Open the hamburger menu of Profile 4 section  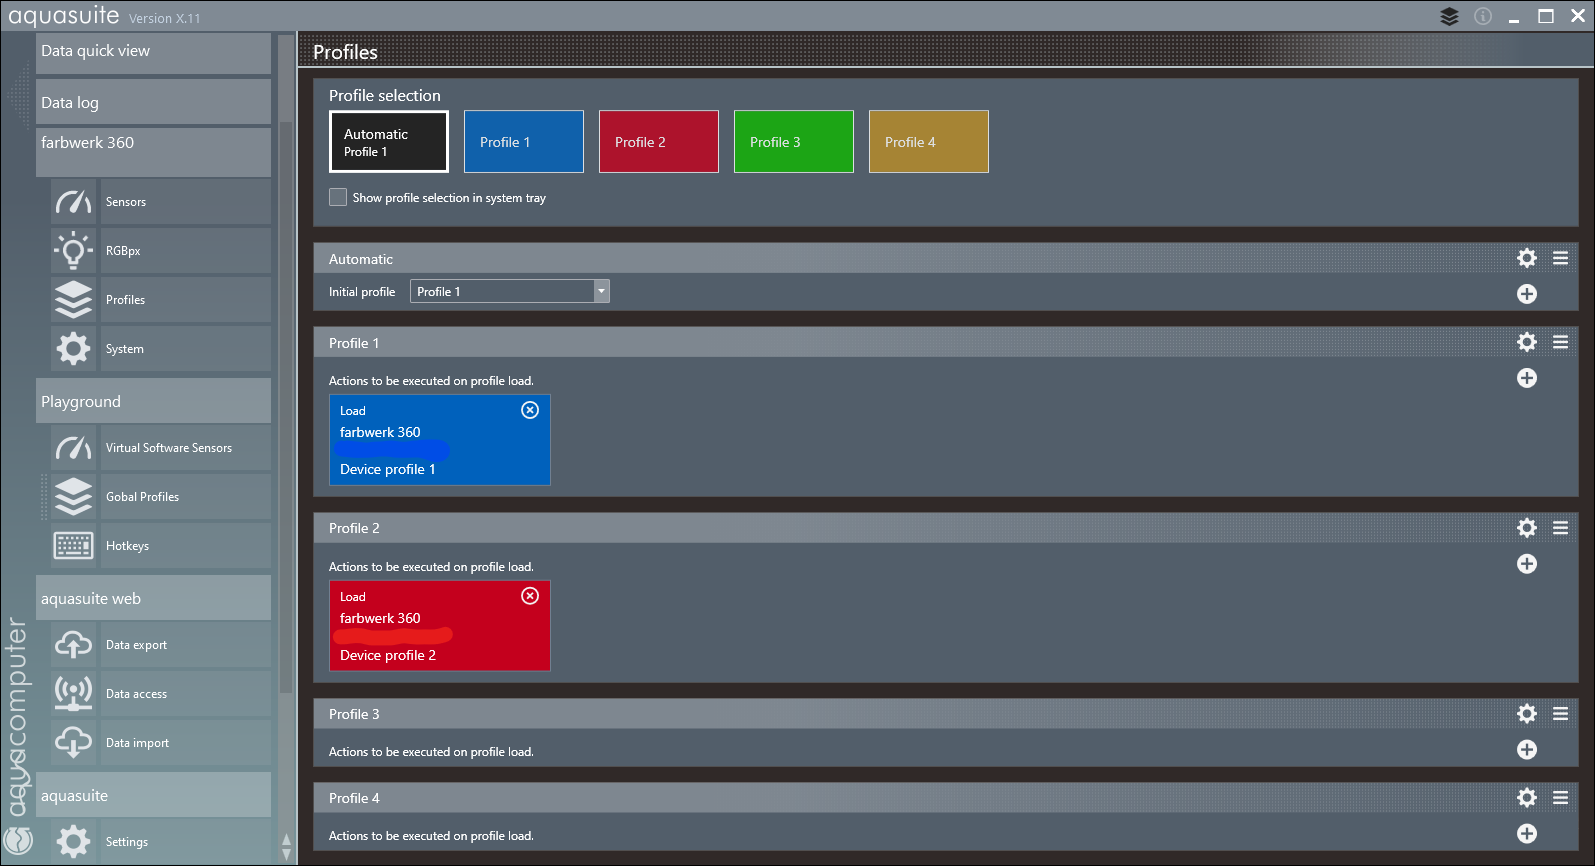1560,797
